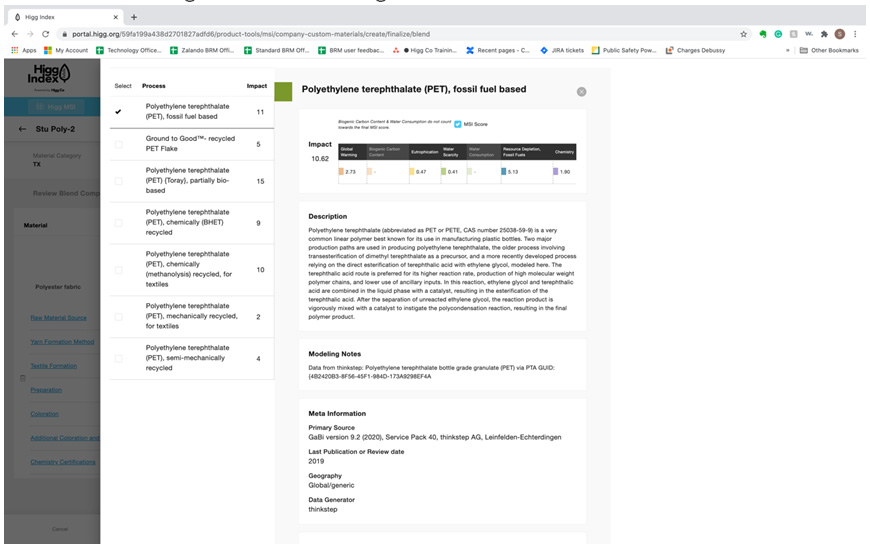This screenshot has width=870, height=550.
Task: Open Chrome's three-dot menu
Action: [x=855, y=34]
